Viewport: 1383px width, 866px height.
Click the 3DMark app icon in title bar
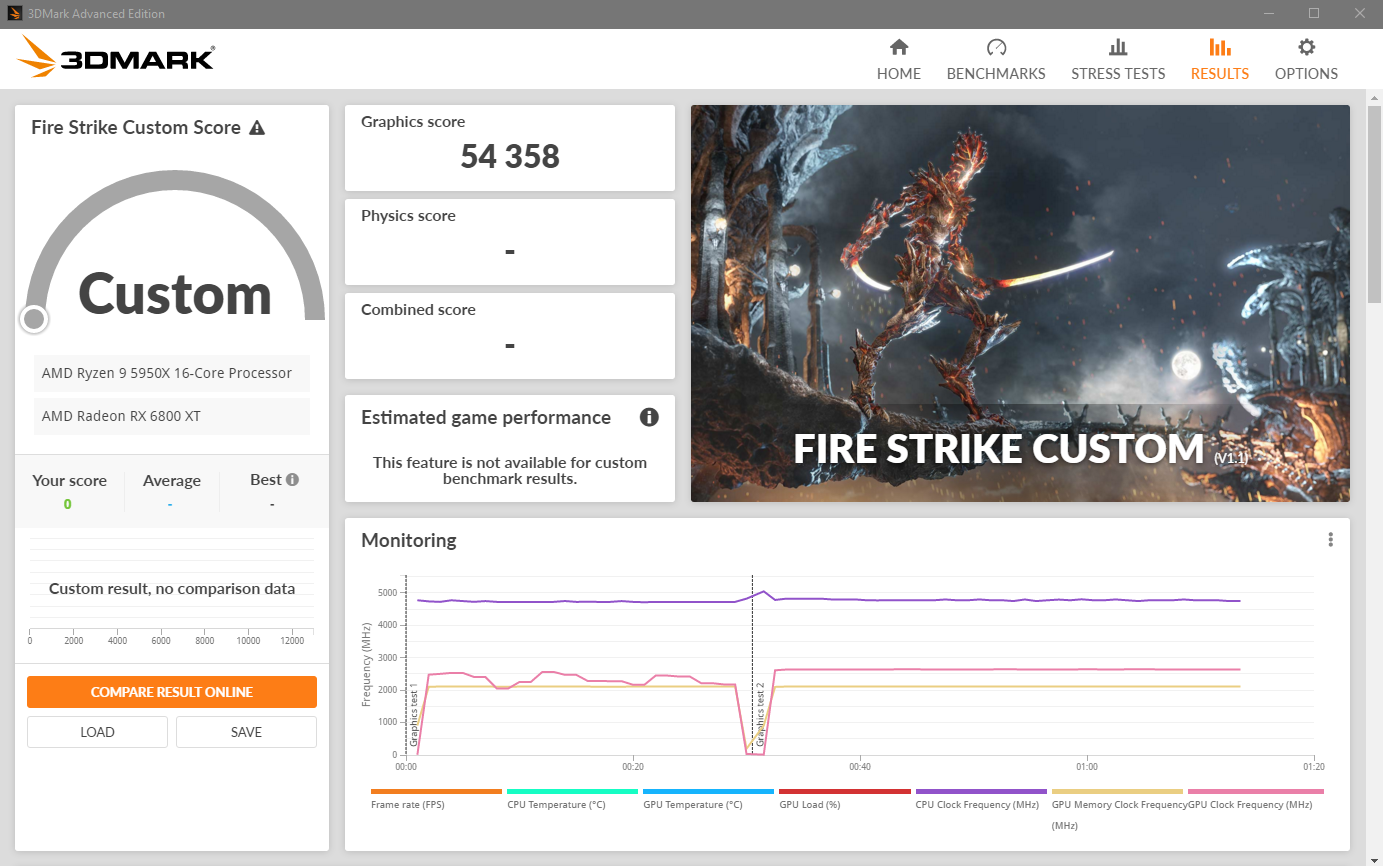pos(17,14)
